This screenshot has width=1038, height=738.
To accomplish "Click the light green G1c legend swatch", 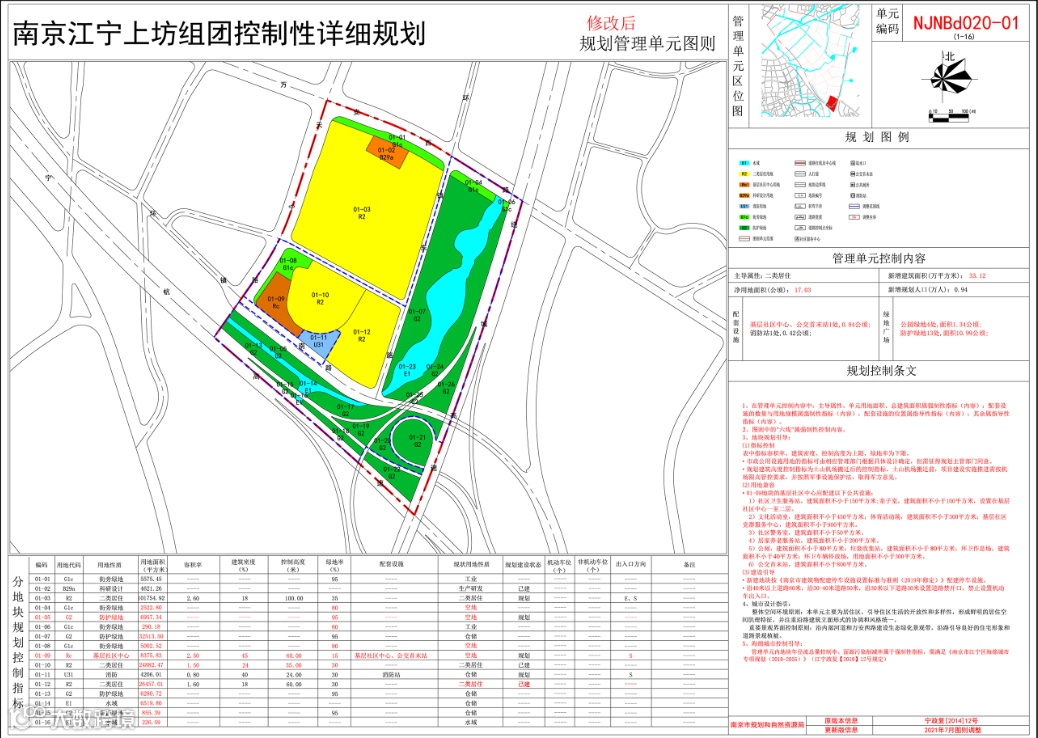I will [x=744, y=217].
